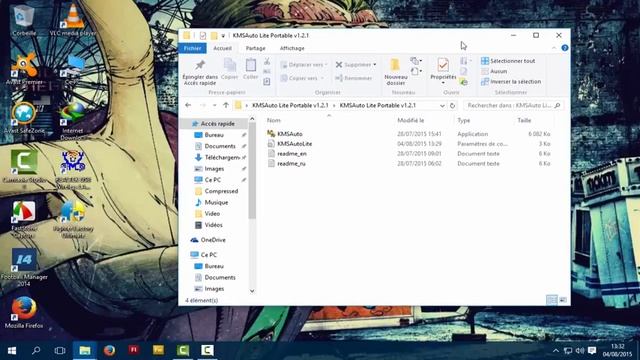
Task: Show hidden system tray icons chevron
Action: (x=556, y=351)
